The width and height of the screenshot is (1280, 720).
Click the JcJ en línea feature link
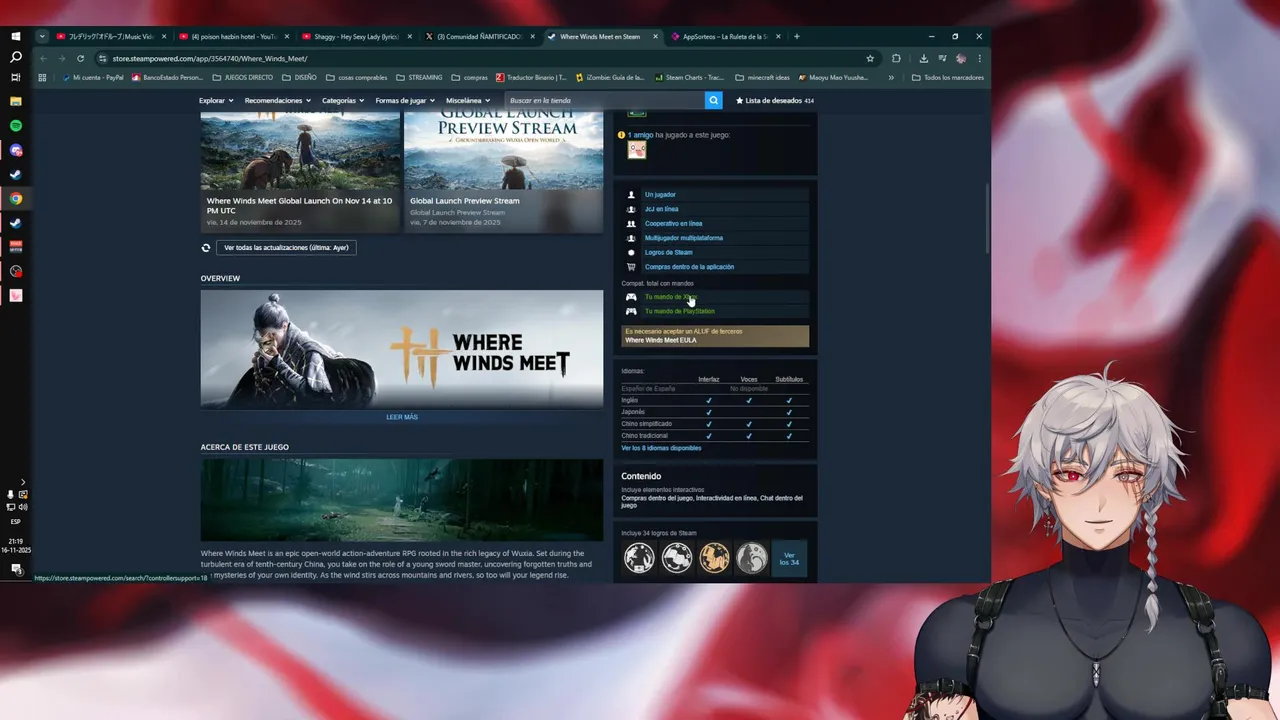tap(661, 209)
